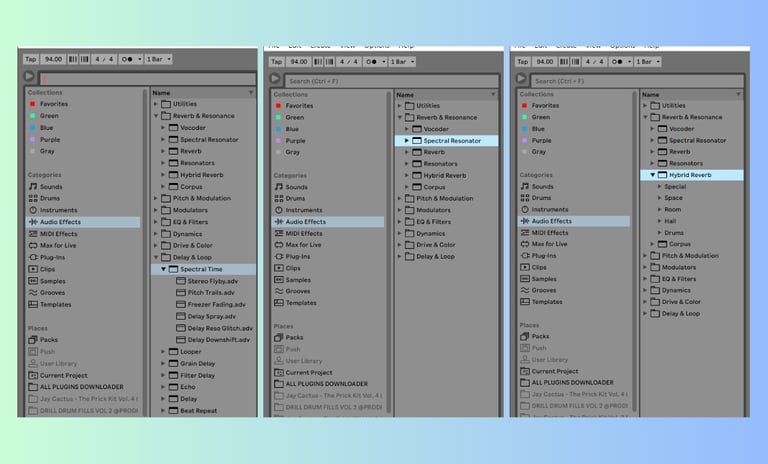Select Pitch Trails.adv in left panel
The image size is (768, 464).
(205, 293)
